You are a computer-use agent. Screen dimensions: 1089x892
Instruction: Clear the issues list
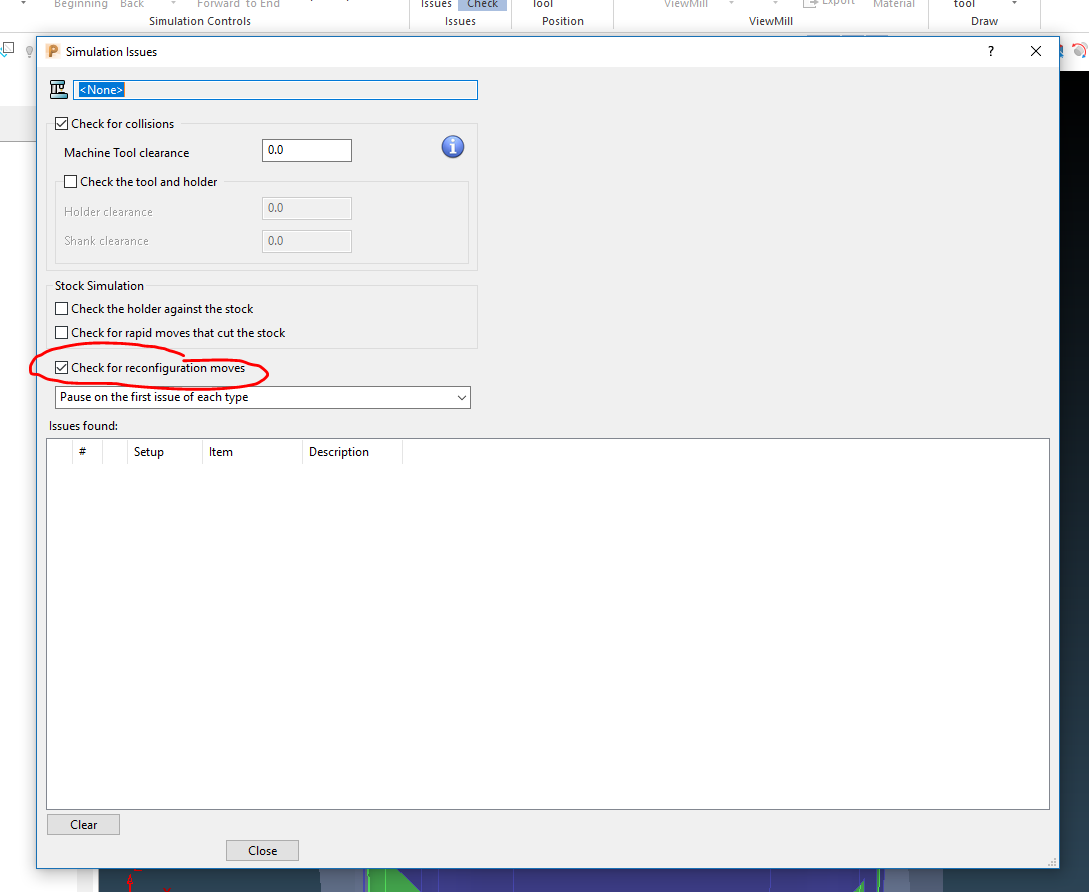83,824
